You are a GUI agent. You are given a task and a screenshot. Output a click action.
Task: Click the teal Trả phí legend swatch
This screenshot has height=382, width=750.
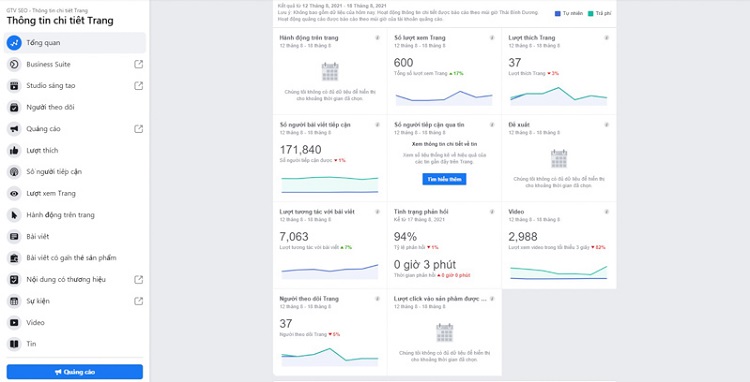[x=591, y=13]
